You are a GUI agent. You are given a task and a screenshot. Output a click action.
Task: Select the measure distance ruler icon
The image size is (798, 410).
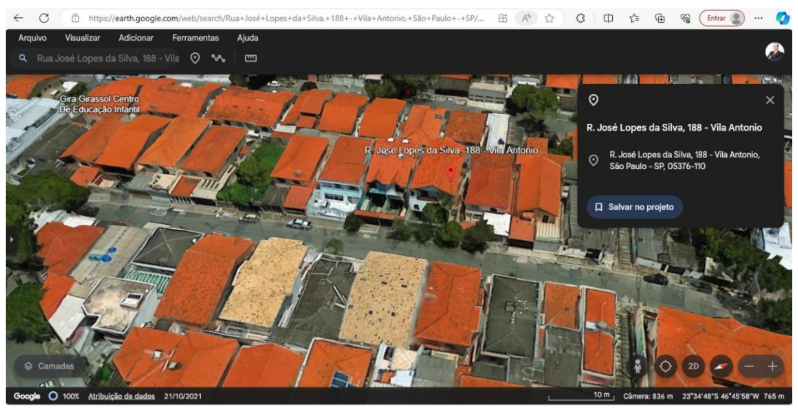[x=251, y=58]
